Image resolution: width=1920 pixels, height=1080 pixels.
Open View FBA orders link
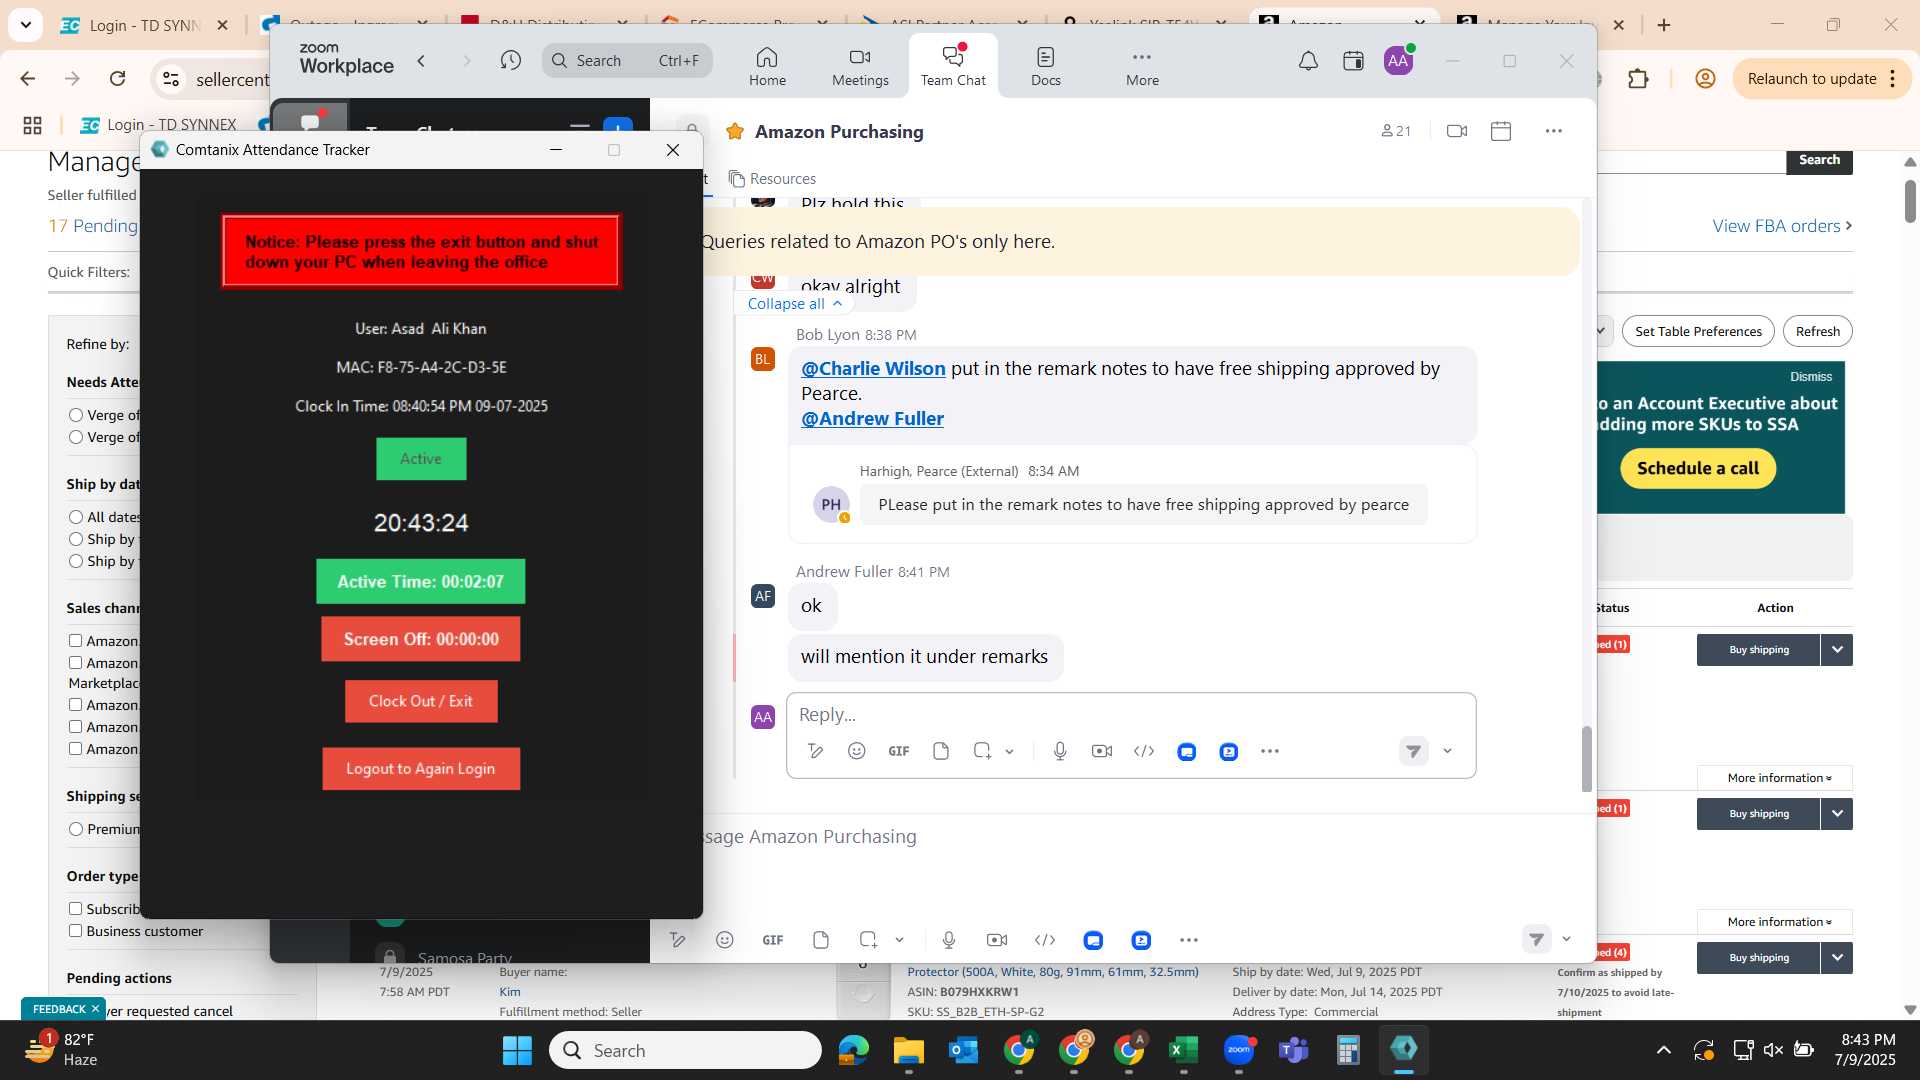(1782, 226)
